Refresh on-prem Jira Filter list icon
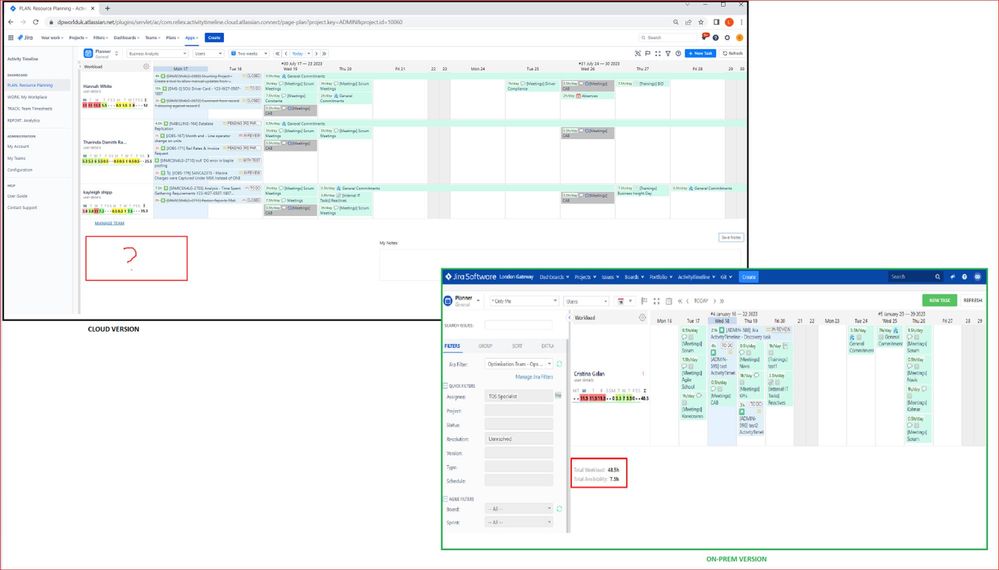This screenshot has width=999, height=570. 559,364
